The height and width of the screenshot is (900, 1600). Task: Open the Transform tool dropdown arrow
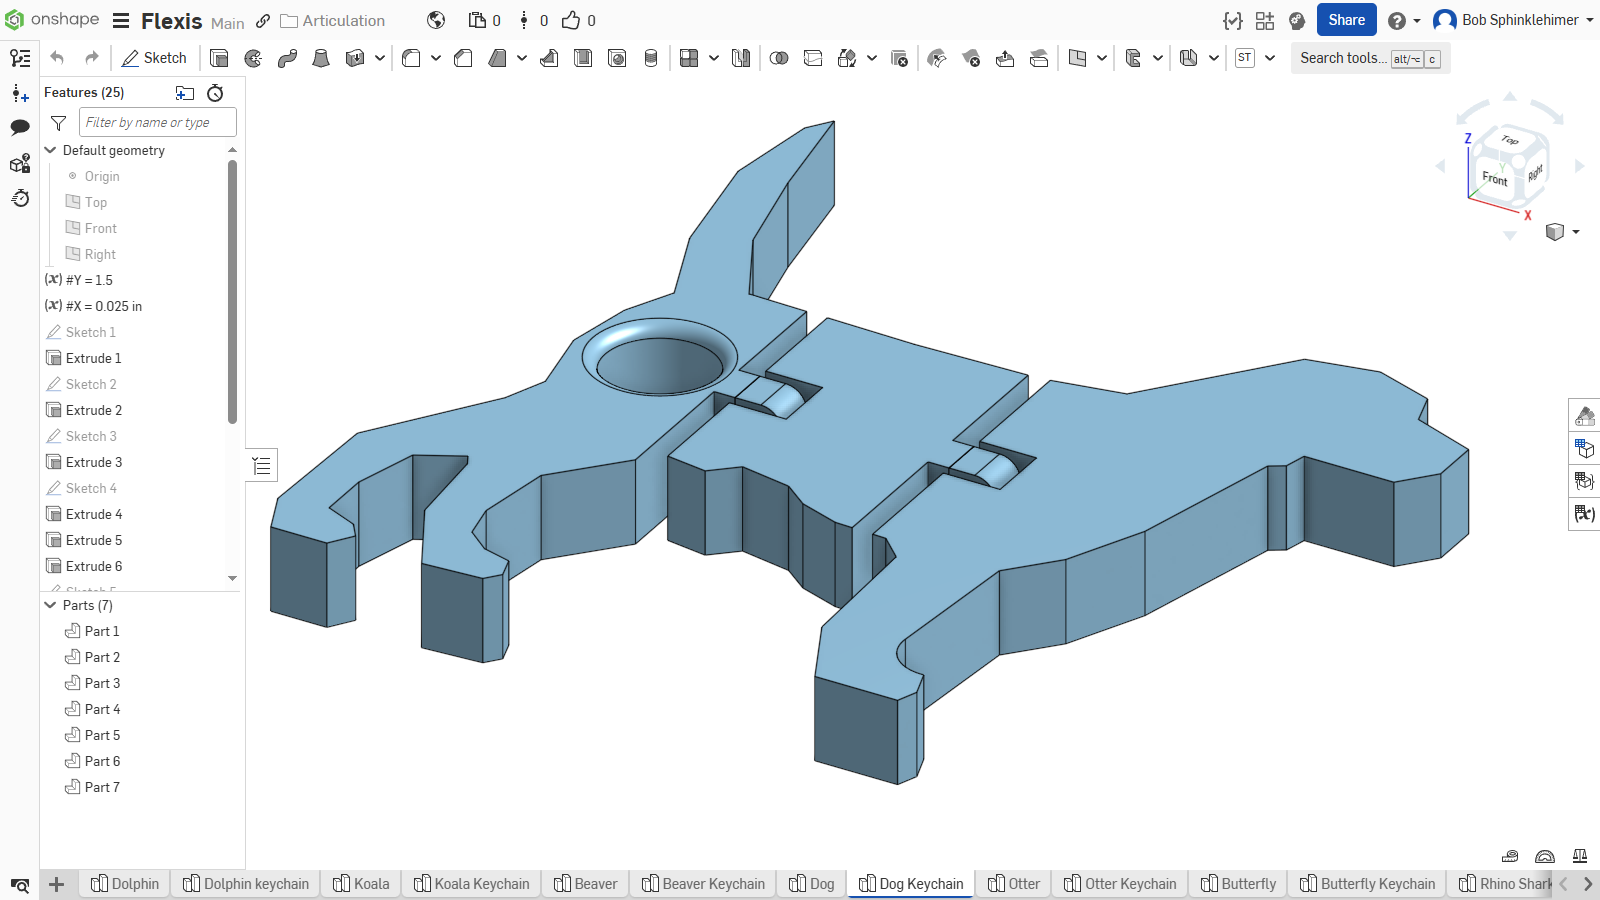click(x=872, y=58)
